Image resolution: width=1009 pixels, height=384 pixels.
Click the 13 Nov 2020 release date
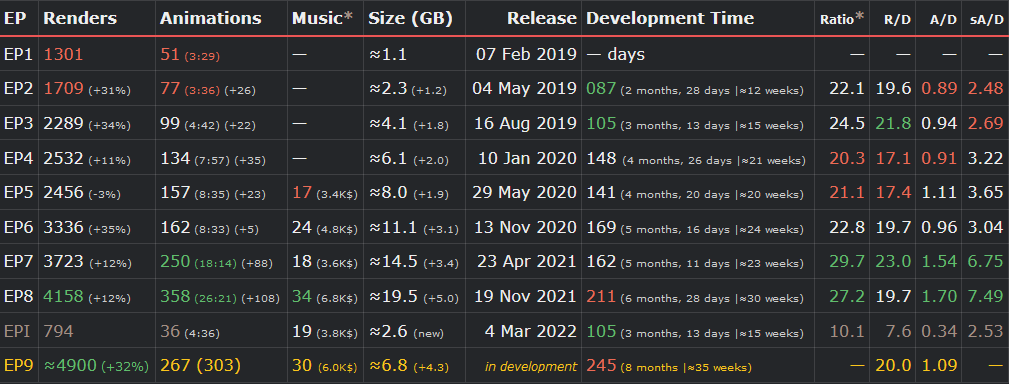click(525, 227)
